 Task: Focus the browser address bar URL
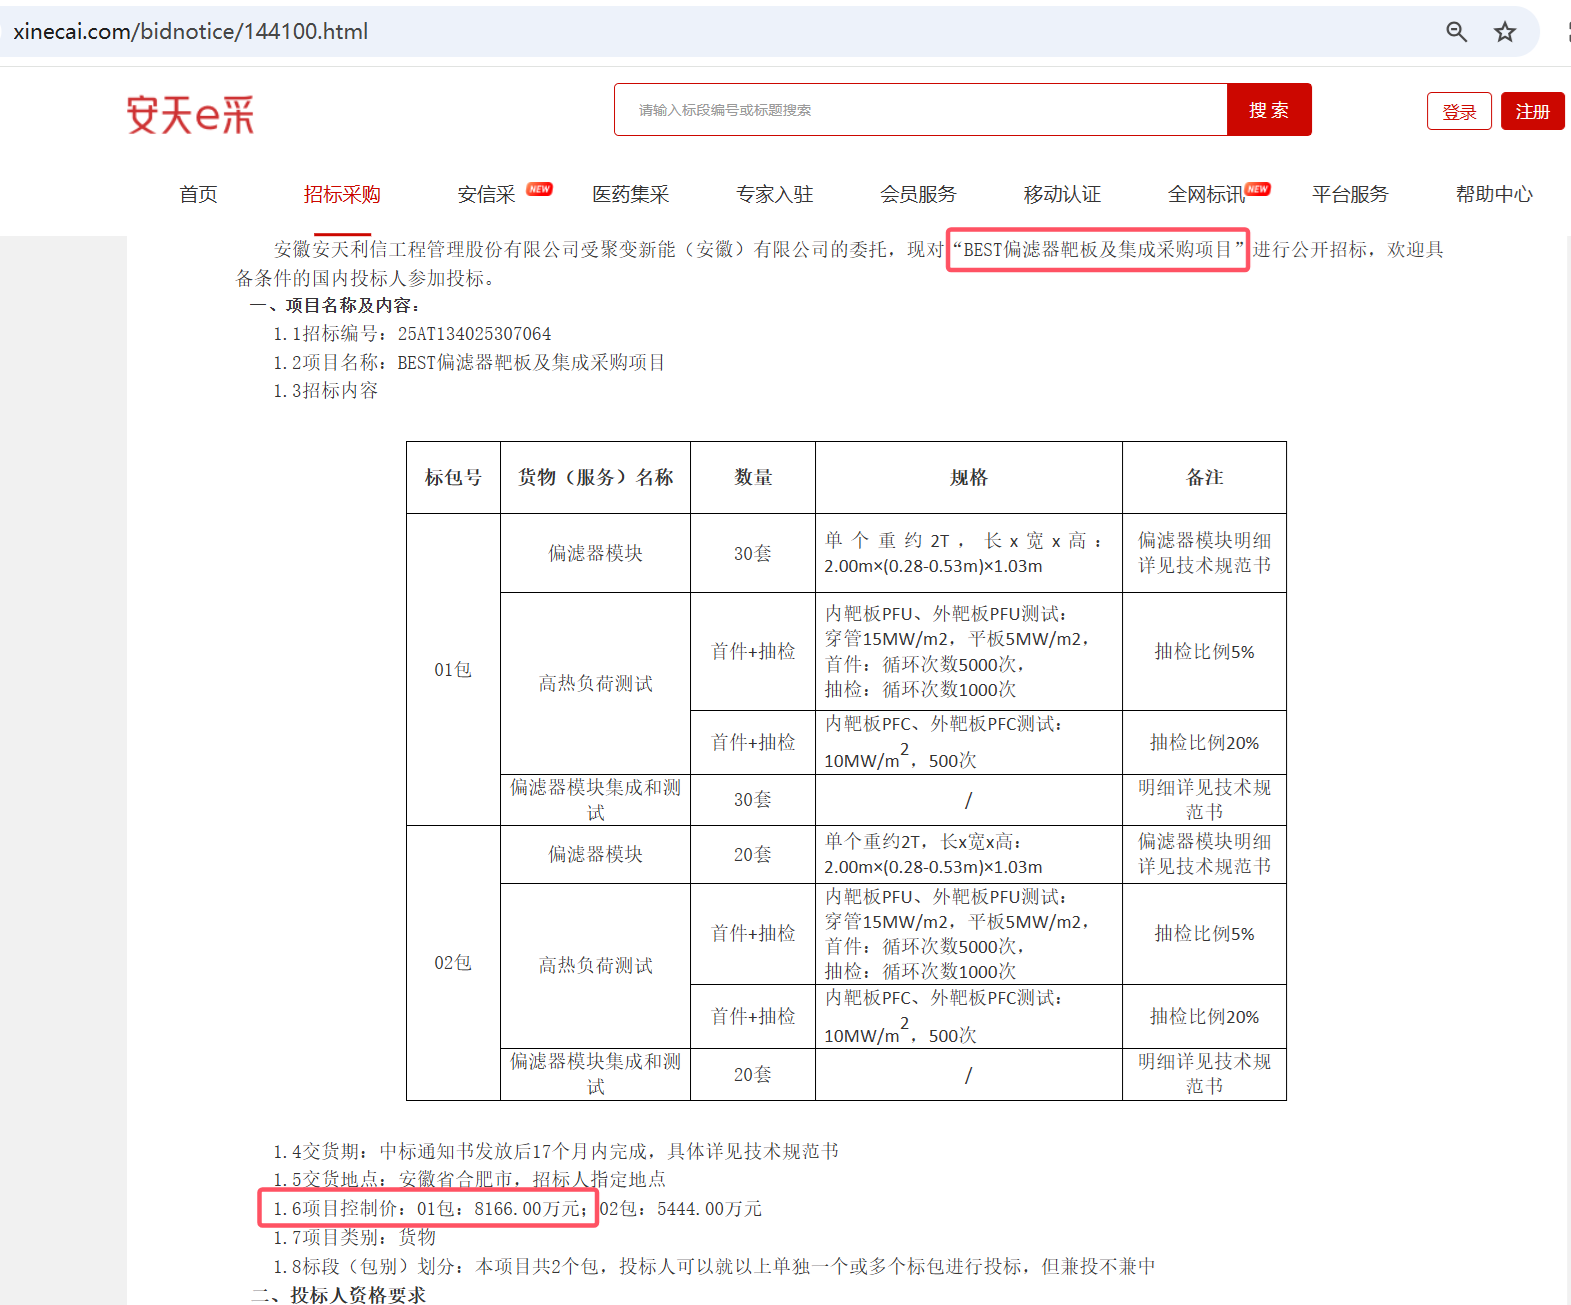click(x=191, y=32)
